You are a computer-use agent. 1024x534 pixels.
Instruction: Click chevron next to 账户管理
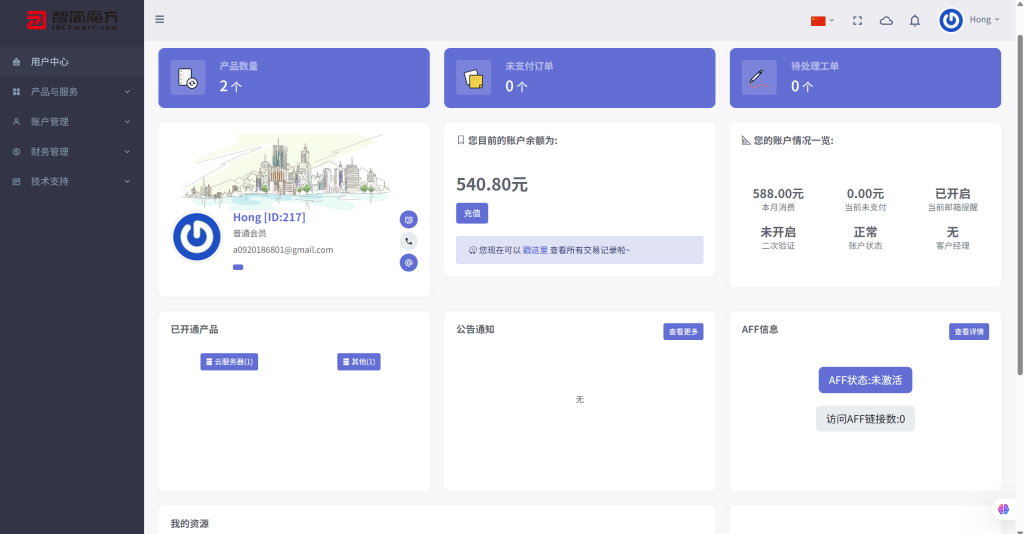(127, 122)
